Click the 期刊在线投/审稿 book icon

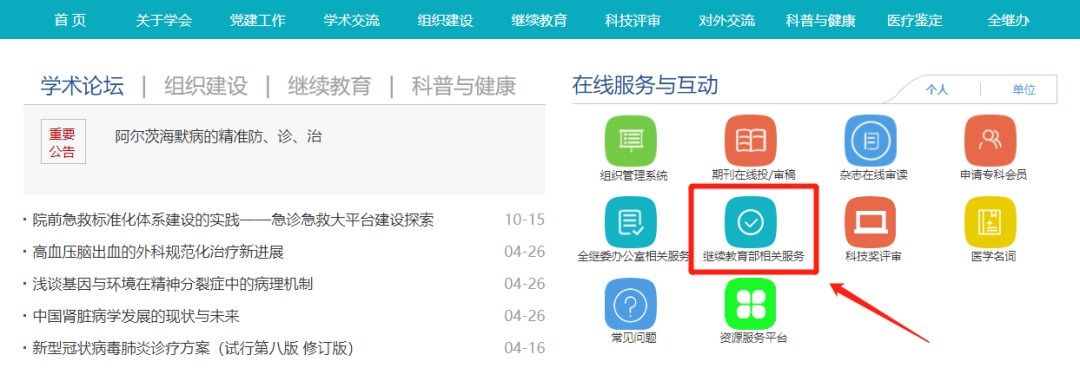(751, 141)
